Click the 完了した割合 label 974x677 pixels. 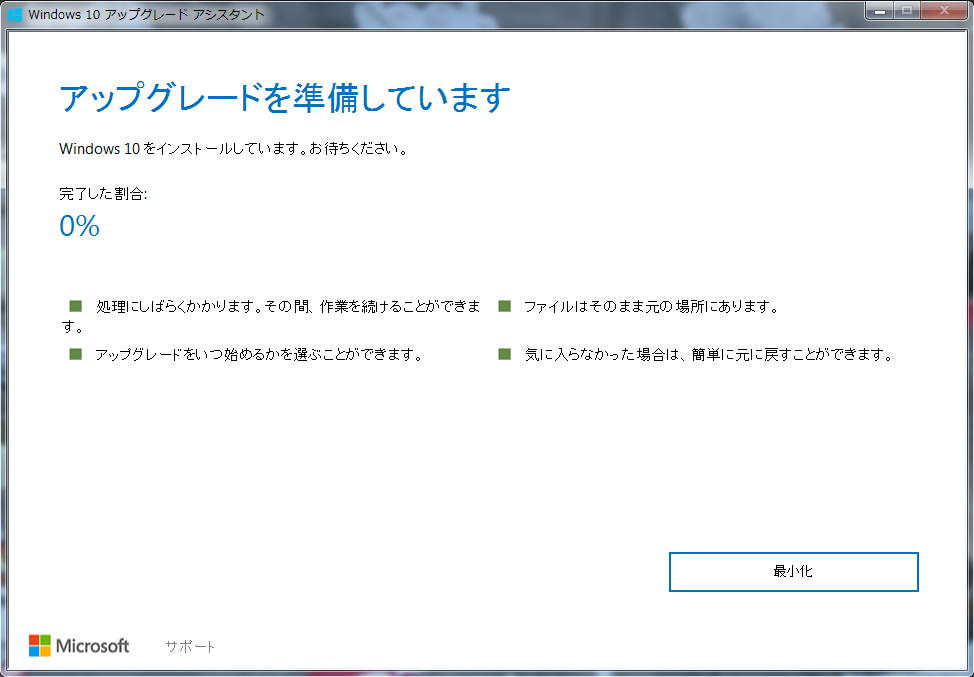(103, 194)
